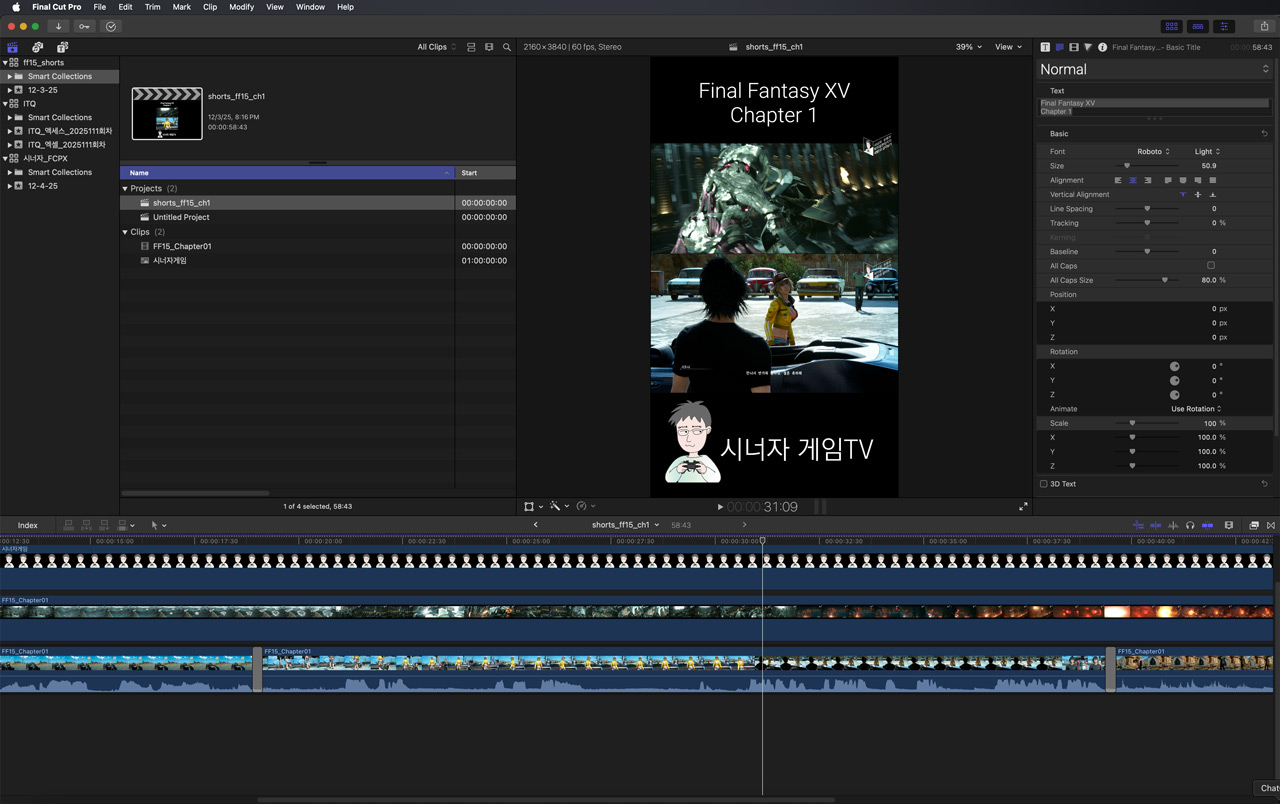Click the browser search magnifier icon
Screen dimensions: 1280x804
click(x=507, y=47)
